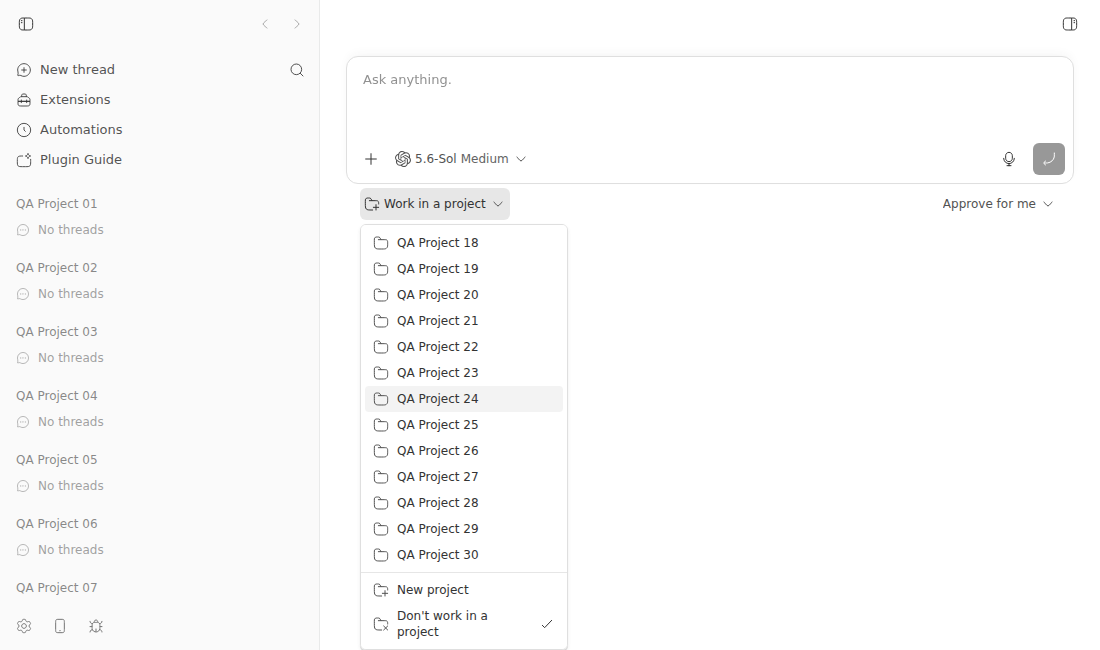Open QA Project 07 in sidebar
Viewport: 1100px width, 650px height.
57,588
